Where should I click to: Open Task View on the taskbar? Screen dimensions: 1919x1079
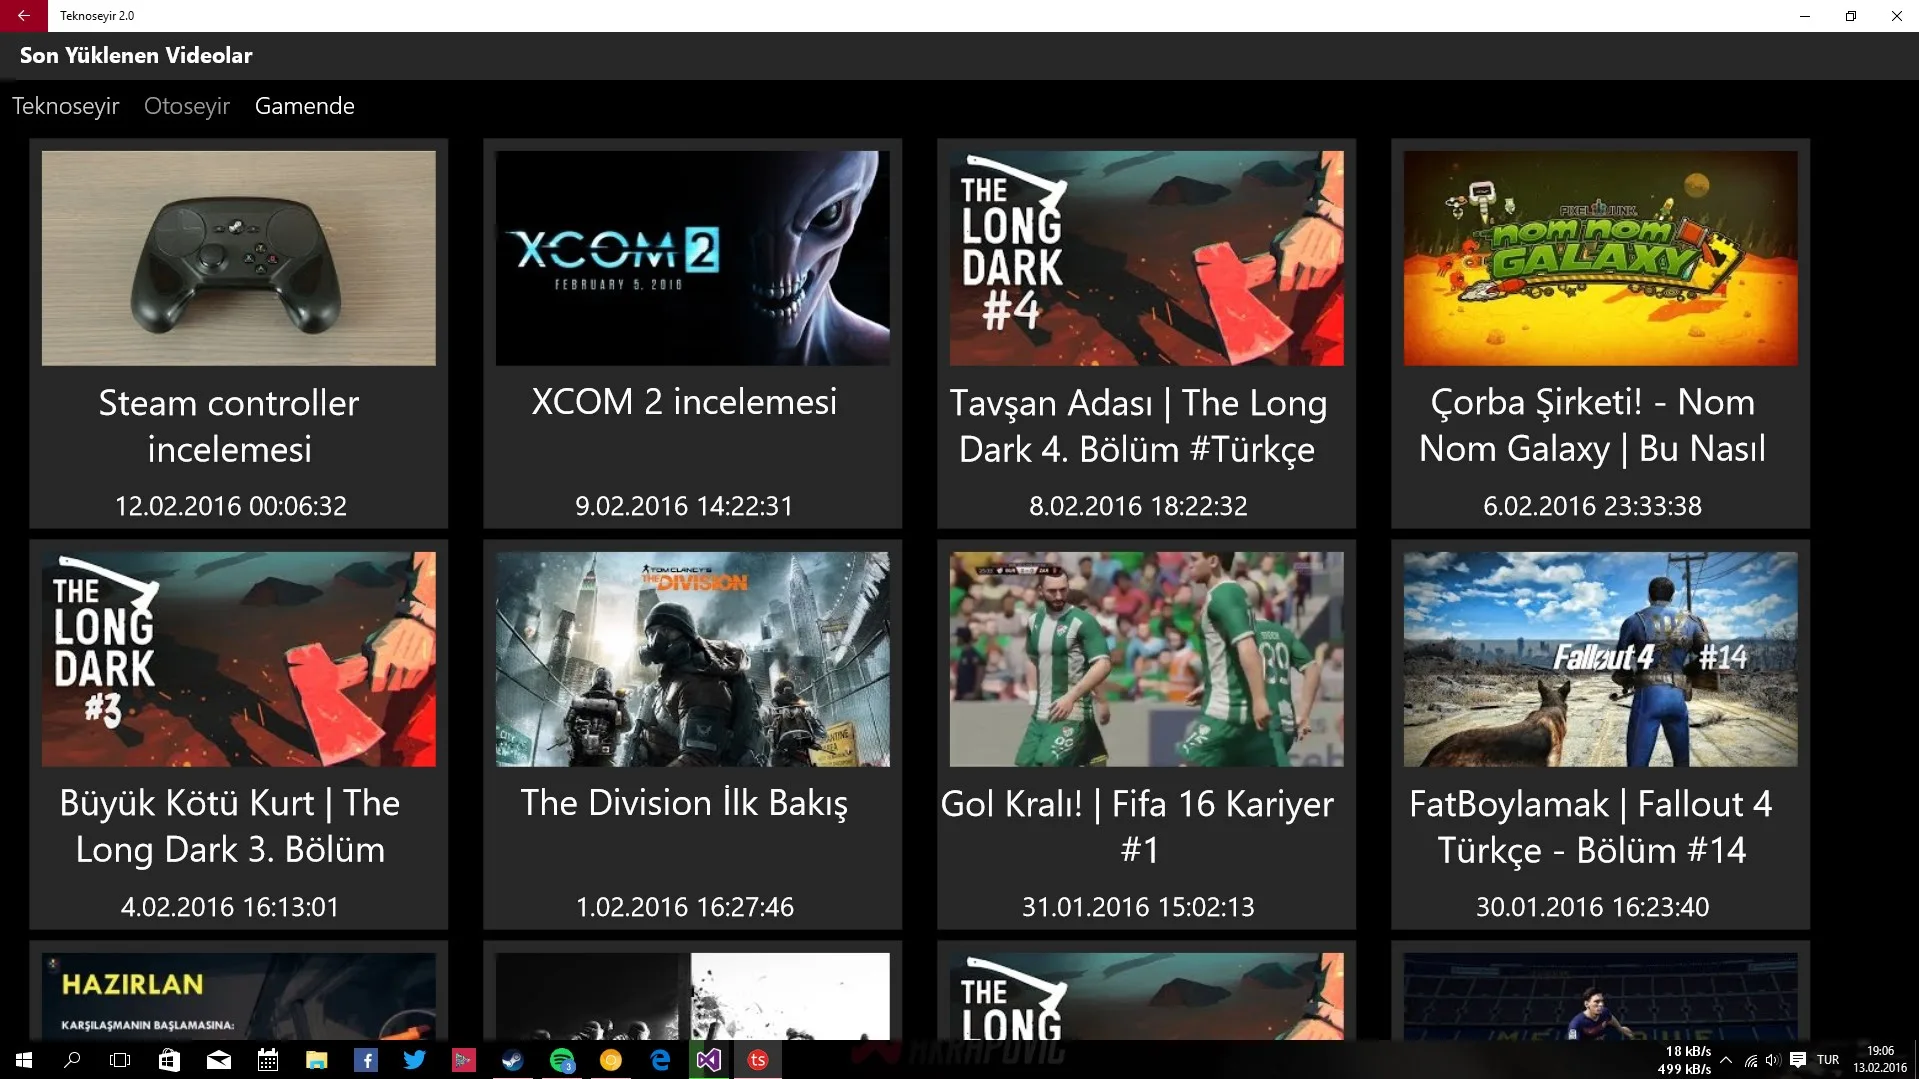coord(120,1060)
